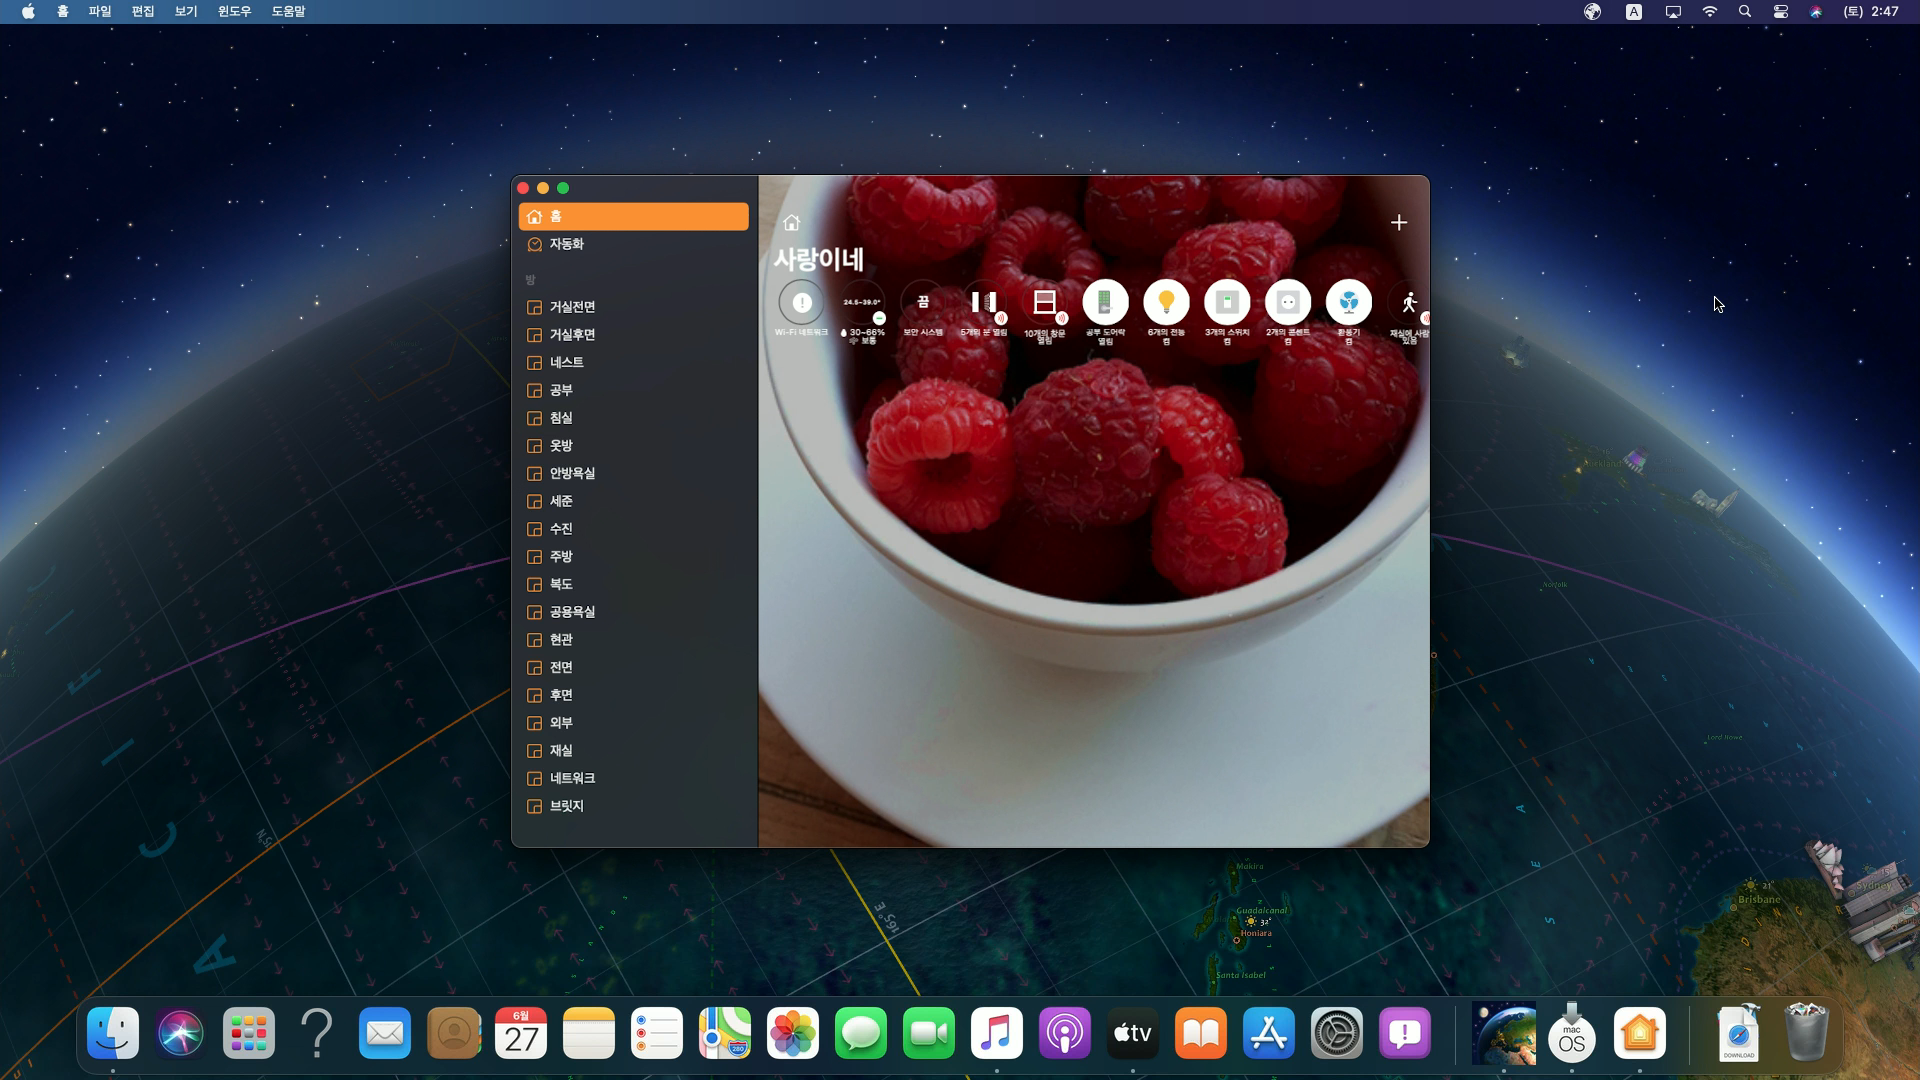Select 자동화 in the sidebar

(566, 244)
